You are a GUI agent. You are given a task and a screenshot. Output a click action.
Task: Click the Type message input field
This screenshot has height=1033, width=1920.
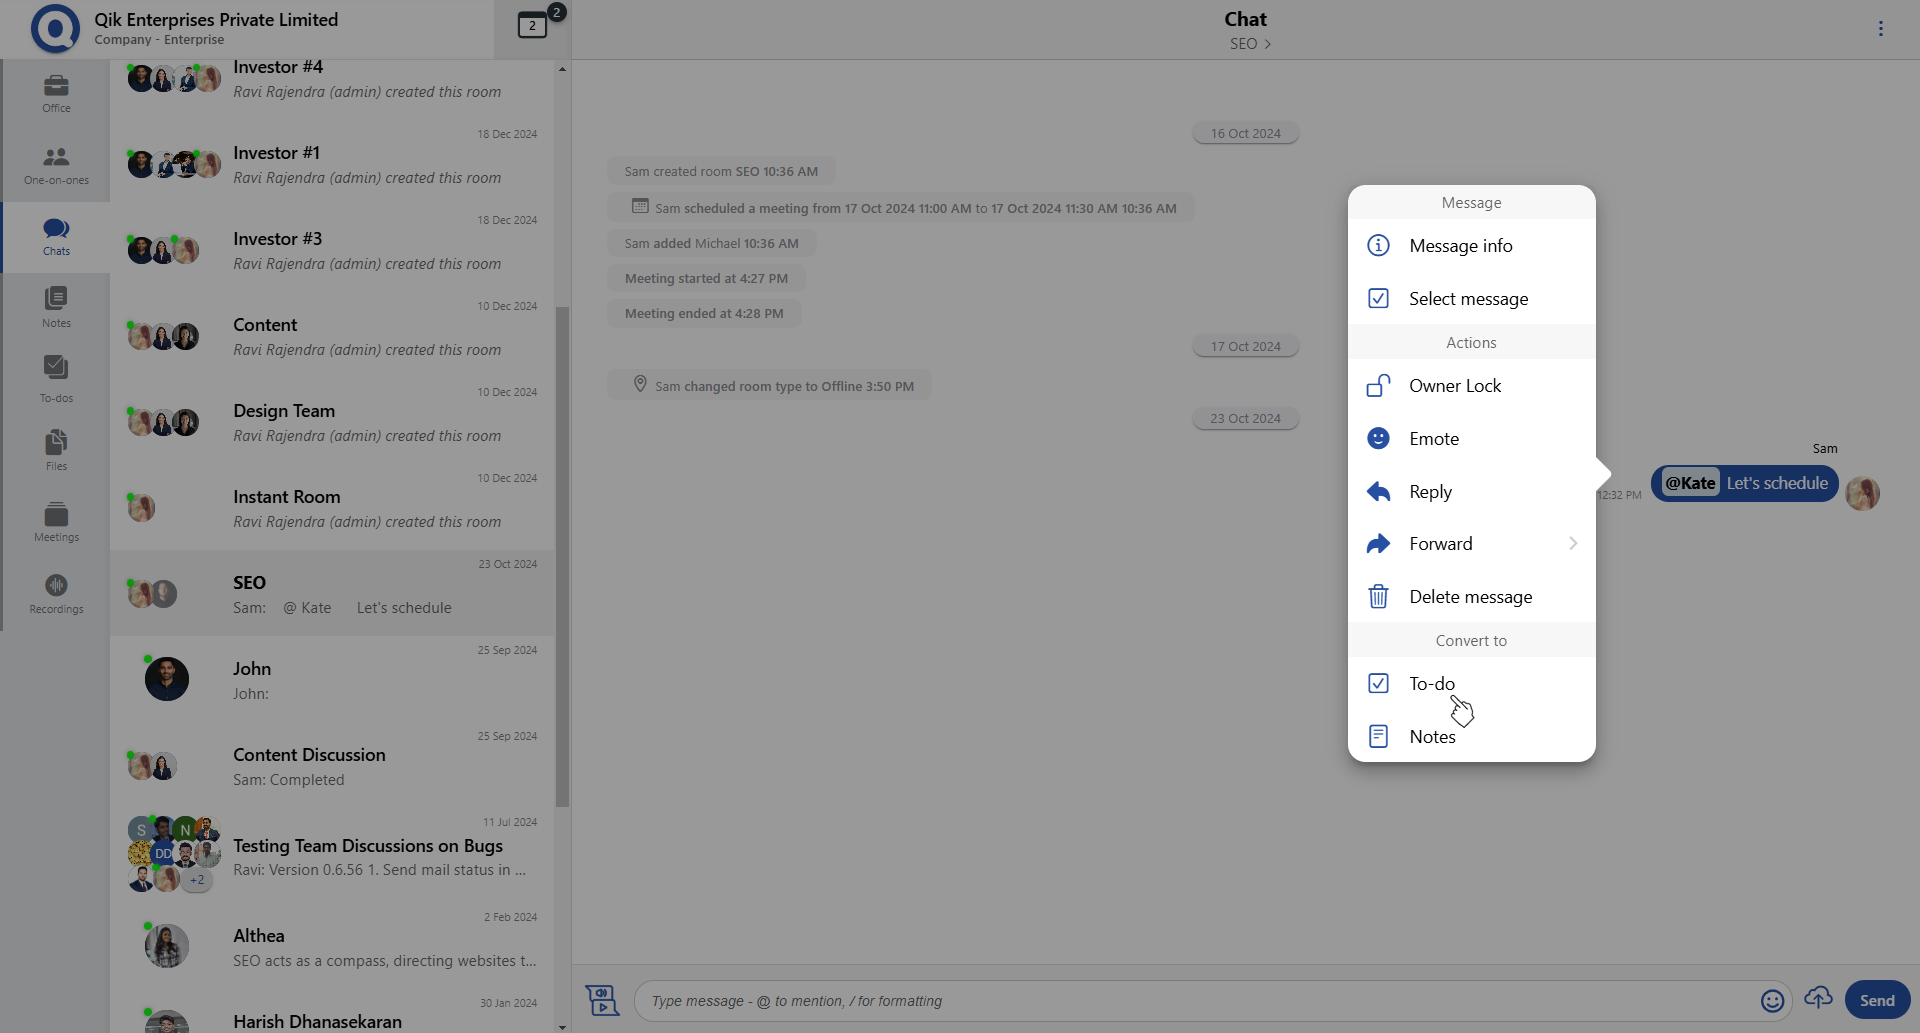coord(1190,1001)
